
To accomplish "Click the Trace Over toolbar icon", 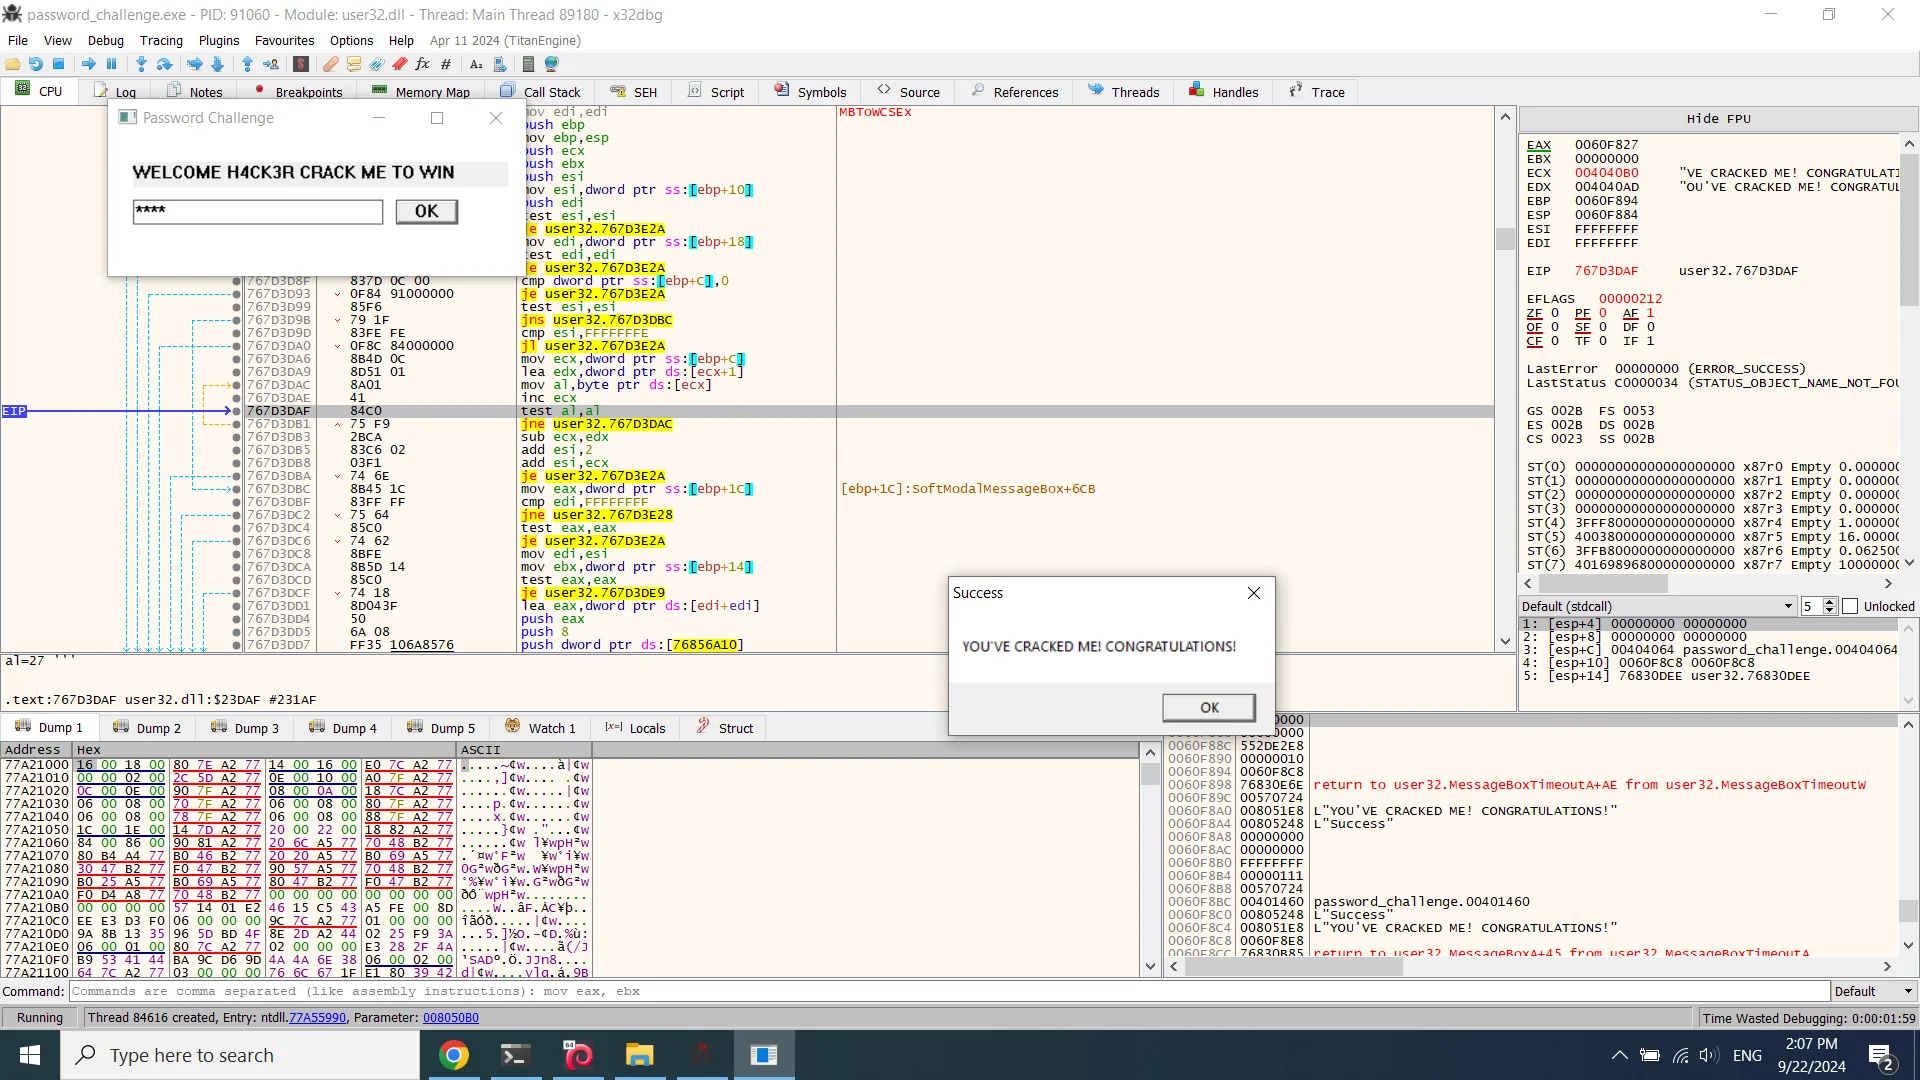I will tap(217, 64).
